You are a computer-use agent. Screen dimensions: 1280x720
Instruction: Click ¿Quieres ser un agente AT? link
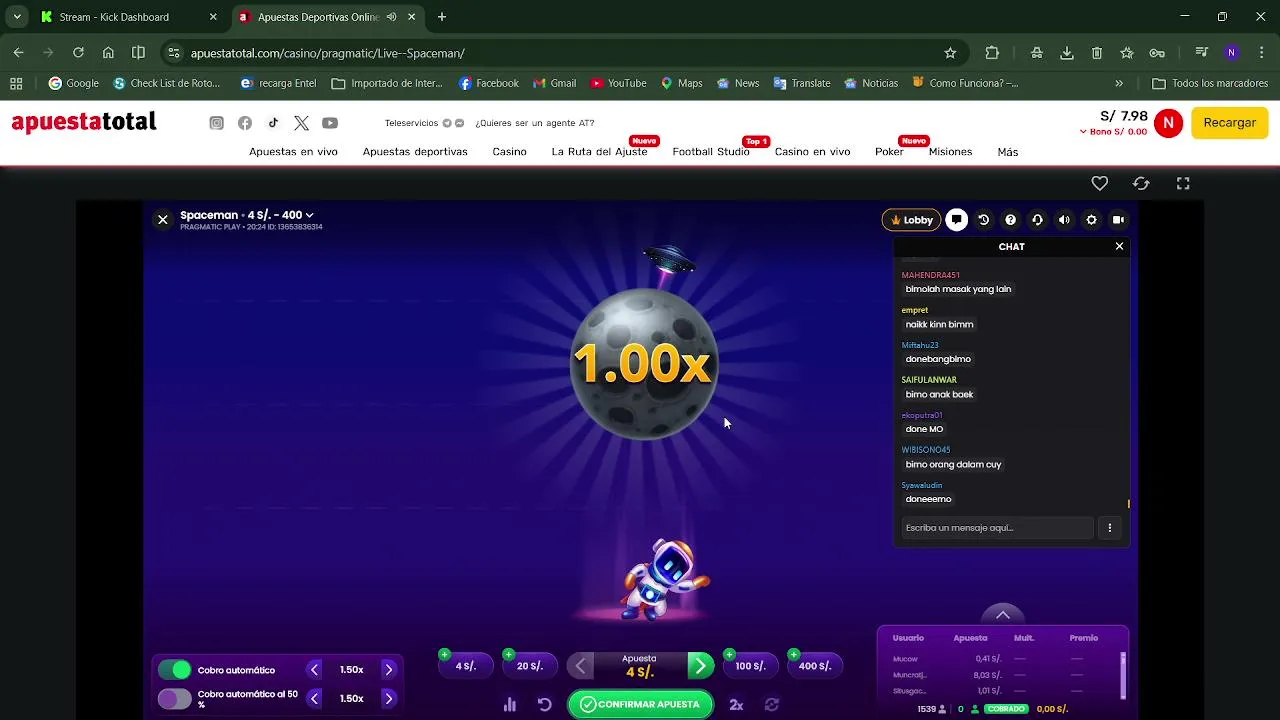534,123
